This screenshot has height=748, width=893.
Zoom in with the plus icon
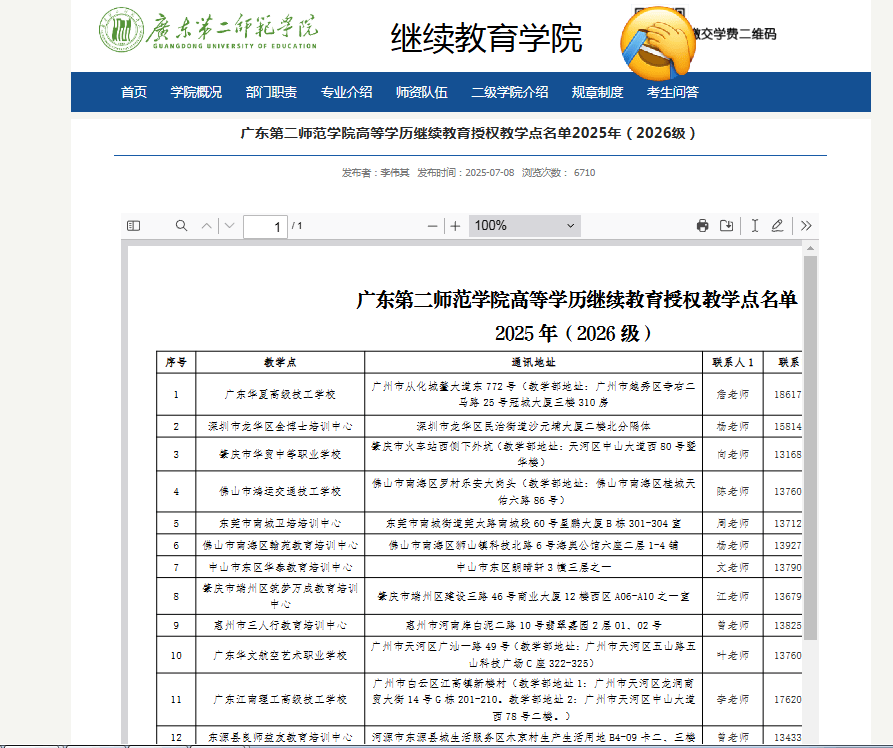tap(455, 226)
